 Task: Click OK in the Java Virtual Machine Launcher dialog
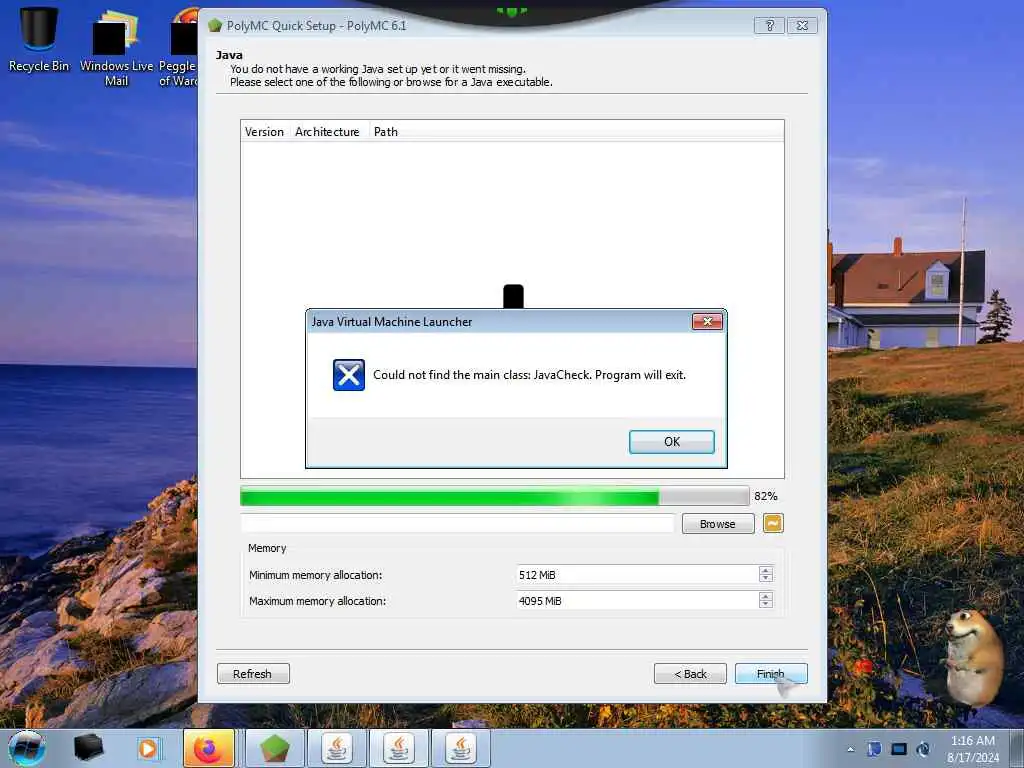[x=671, y=441]
